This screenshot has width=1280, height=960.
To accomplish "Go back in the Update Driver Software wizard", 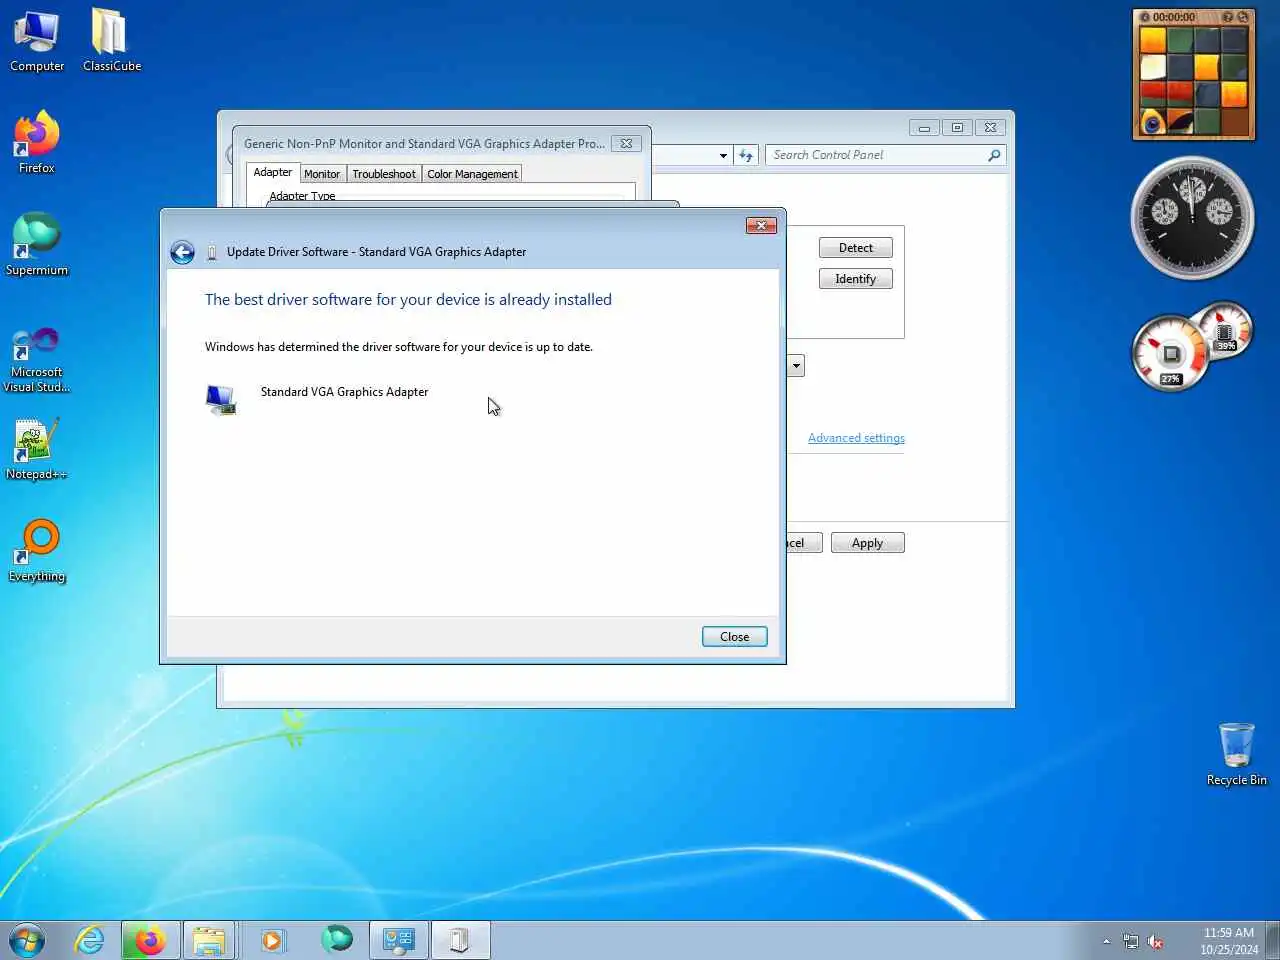I will coord(182,252).
